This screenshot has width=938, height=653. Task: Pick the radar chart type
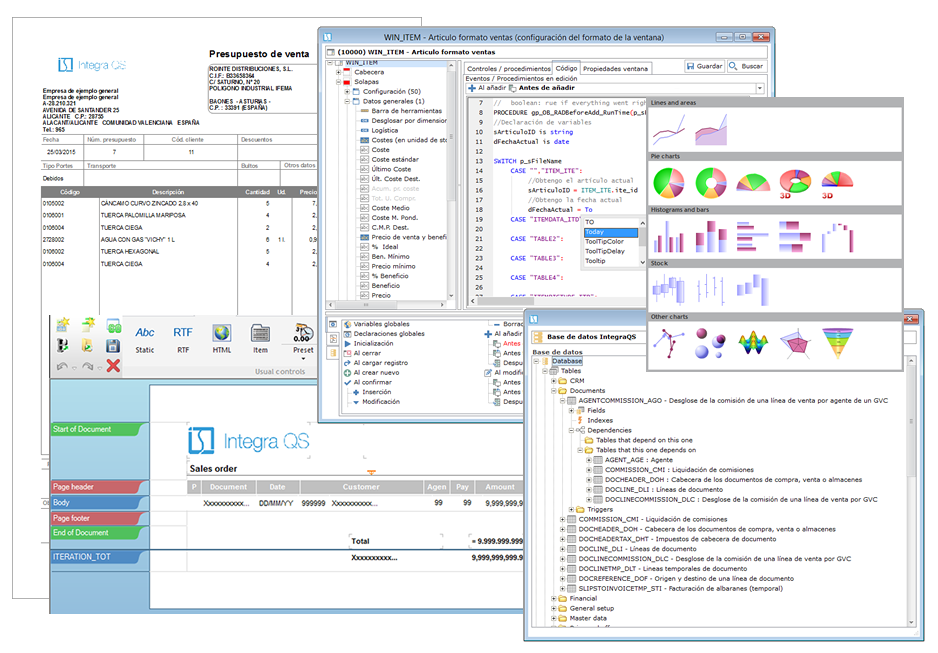pyautogui.click(x=795, y=343)
